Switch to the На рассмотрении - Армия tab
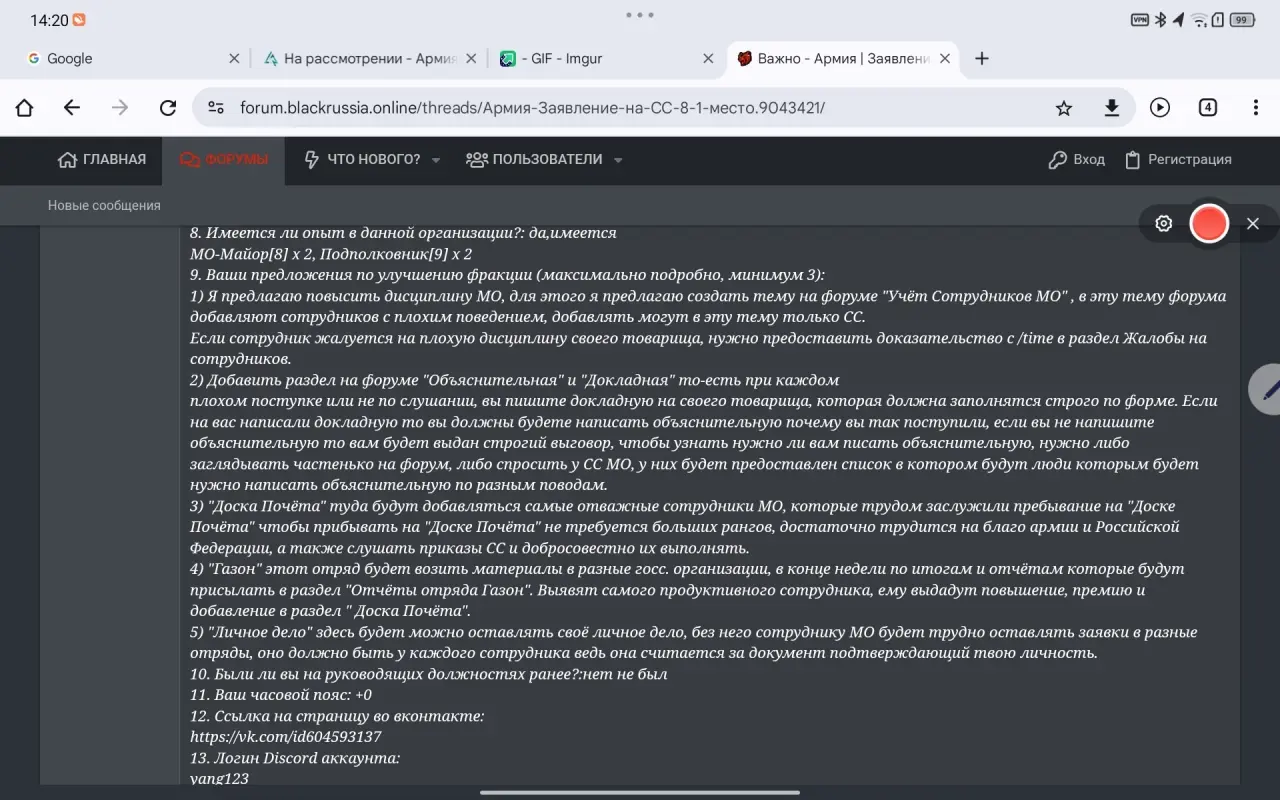1280x800 pixels. (x=368, y=59)
